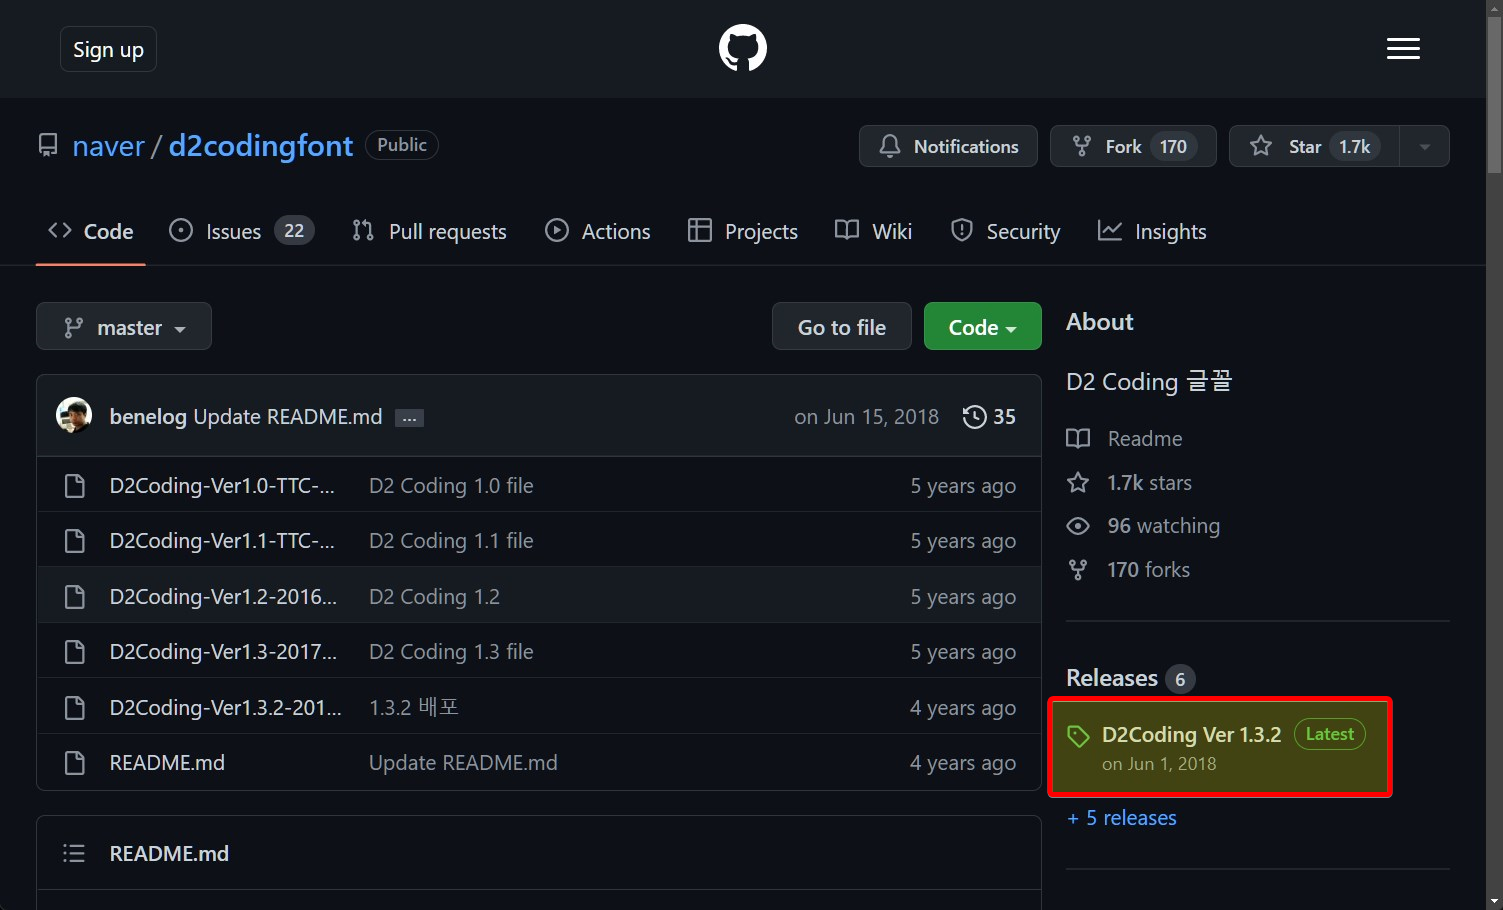1503x910 pixels.
Task: Open D2Coding-Ver1.3.2-201... file link
Action: [226, 708]
